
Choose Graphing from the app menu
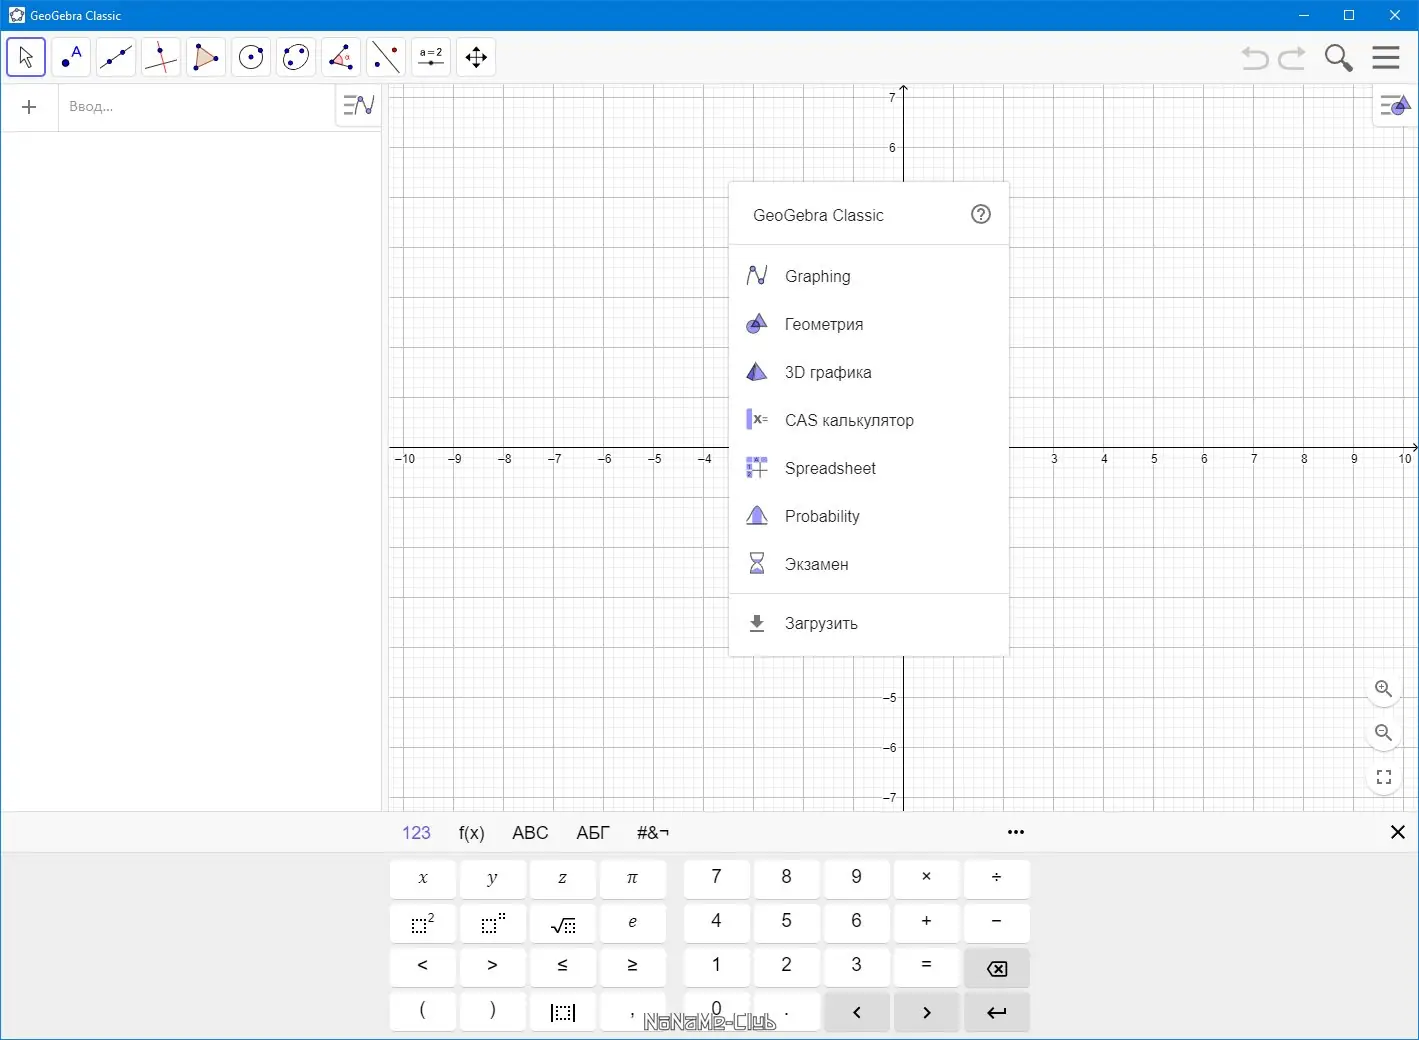[869, 276]
